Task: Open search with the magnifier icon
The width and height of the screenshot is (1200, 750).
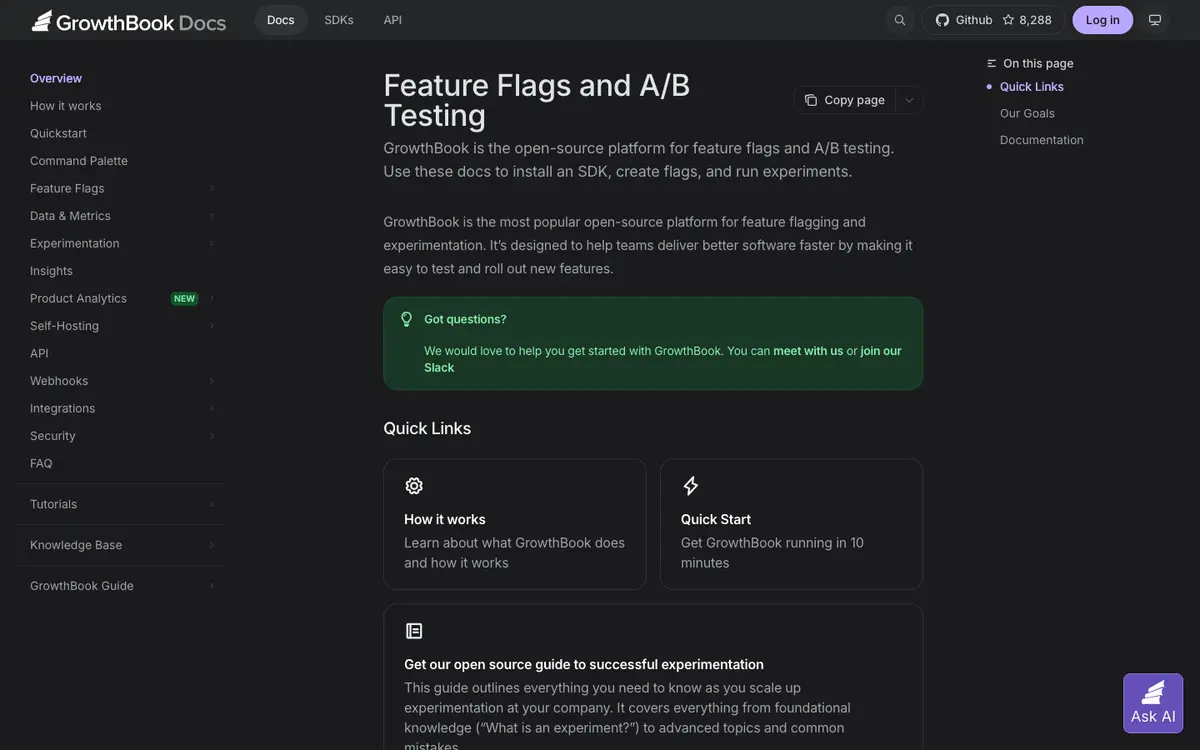Action: 900,20
